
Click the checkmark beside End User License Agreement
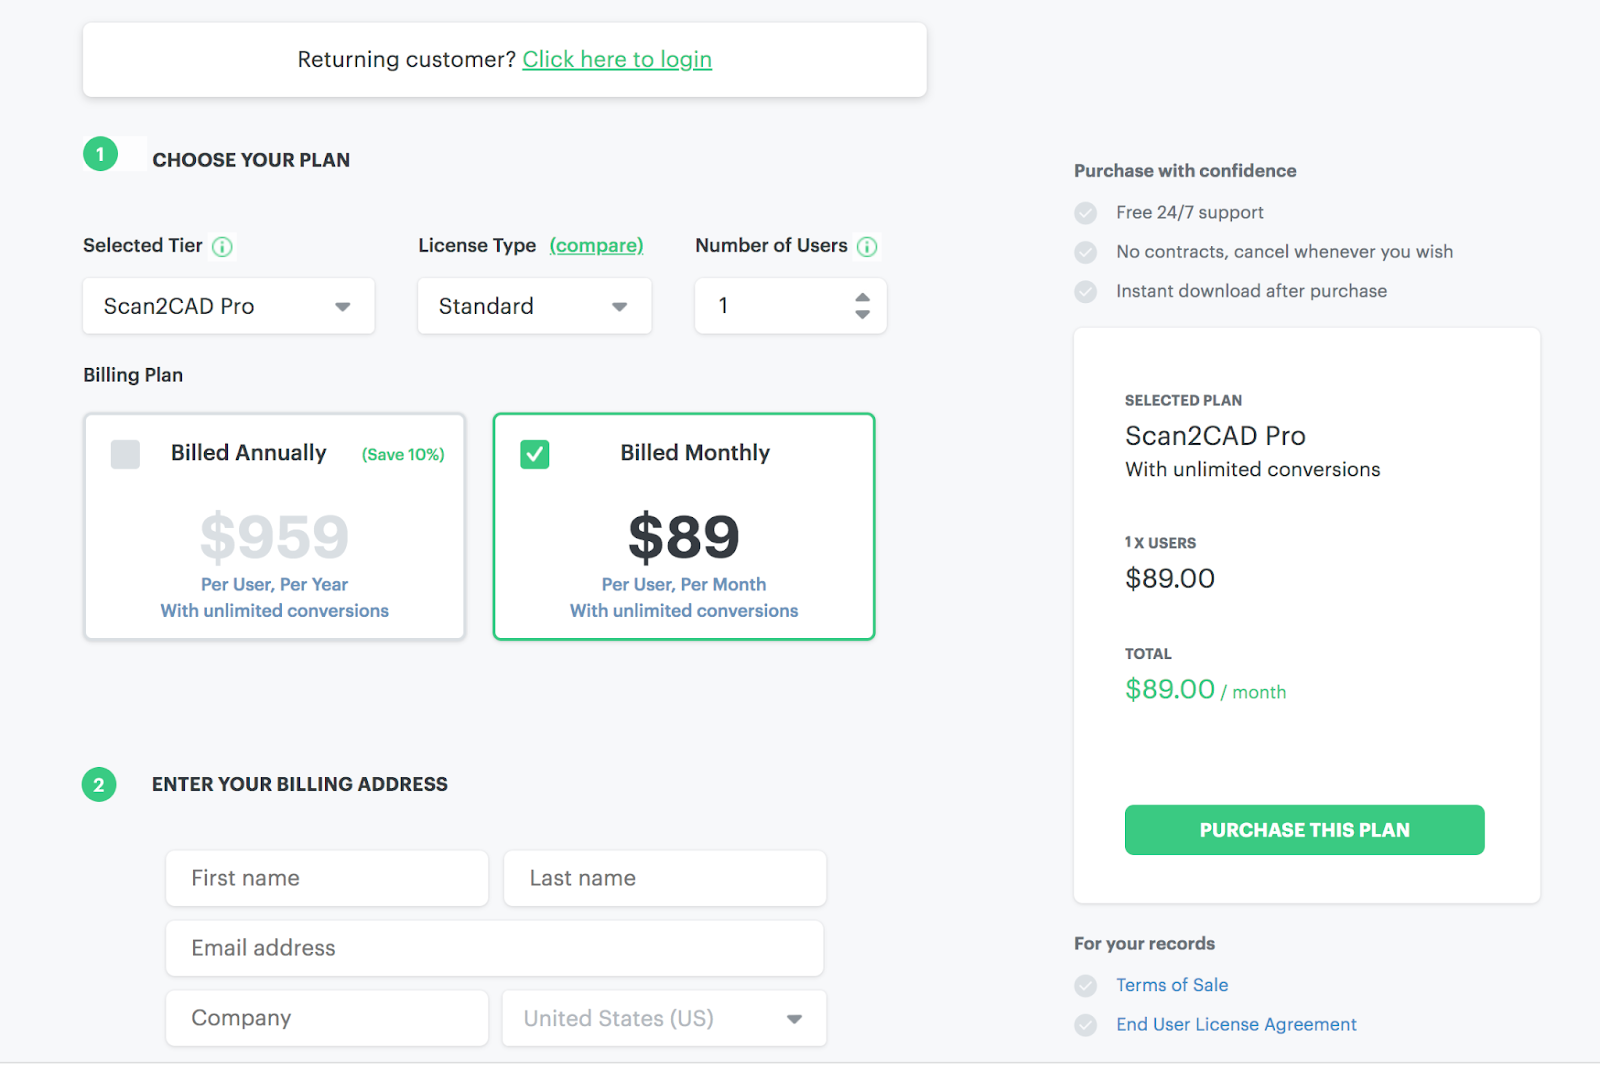(x=1086, y=1024)
